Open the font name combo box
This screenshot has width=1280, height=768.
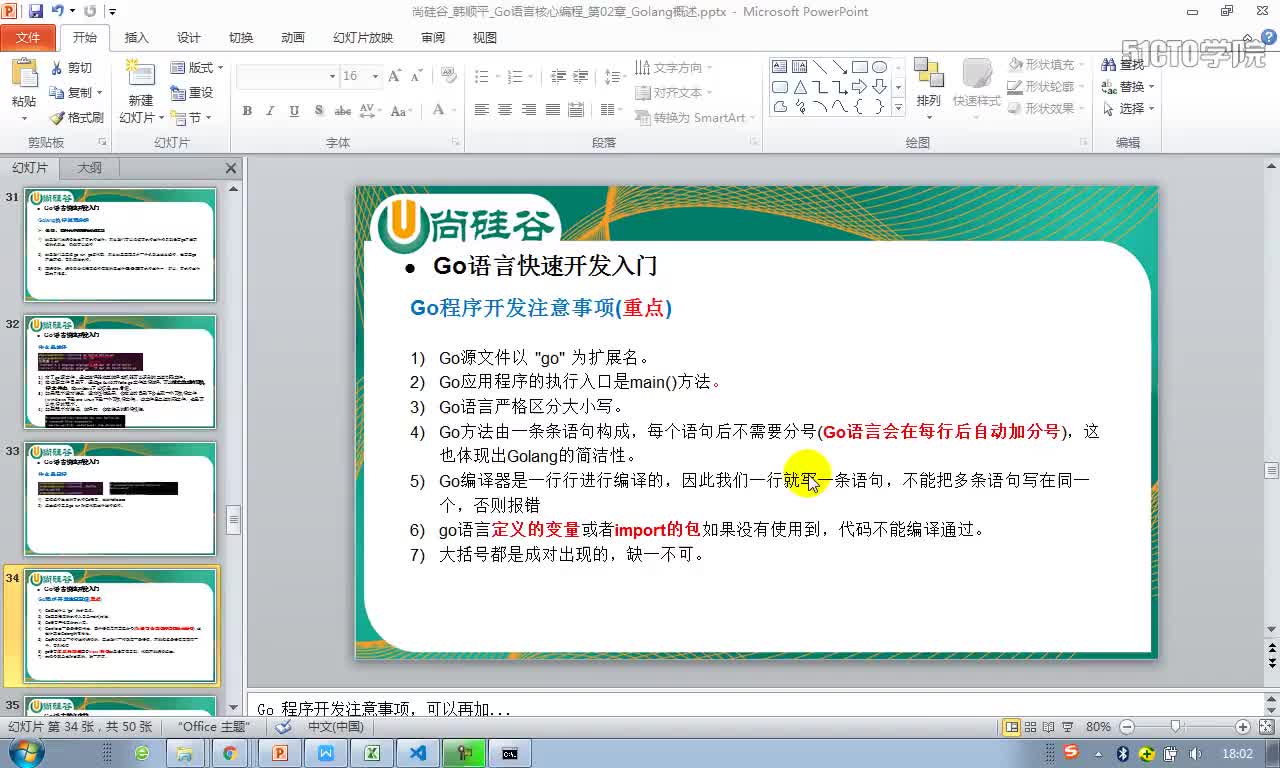pyautogui.click(x=288, y=76)
